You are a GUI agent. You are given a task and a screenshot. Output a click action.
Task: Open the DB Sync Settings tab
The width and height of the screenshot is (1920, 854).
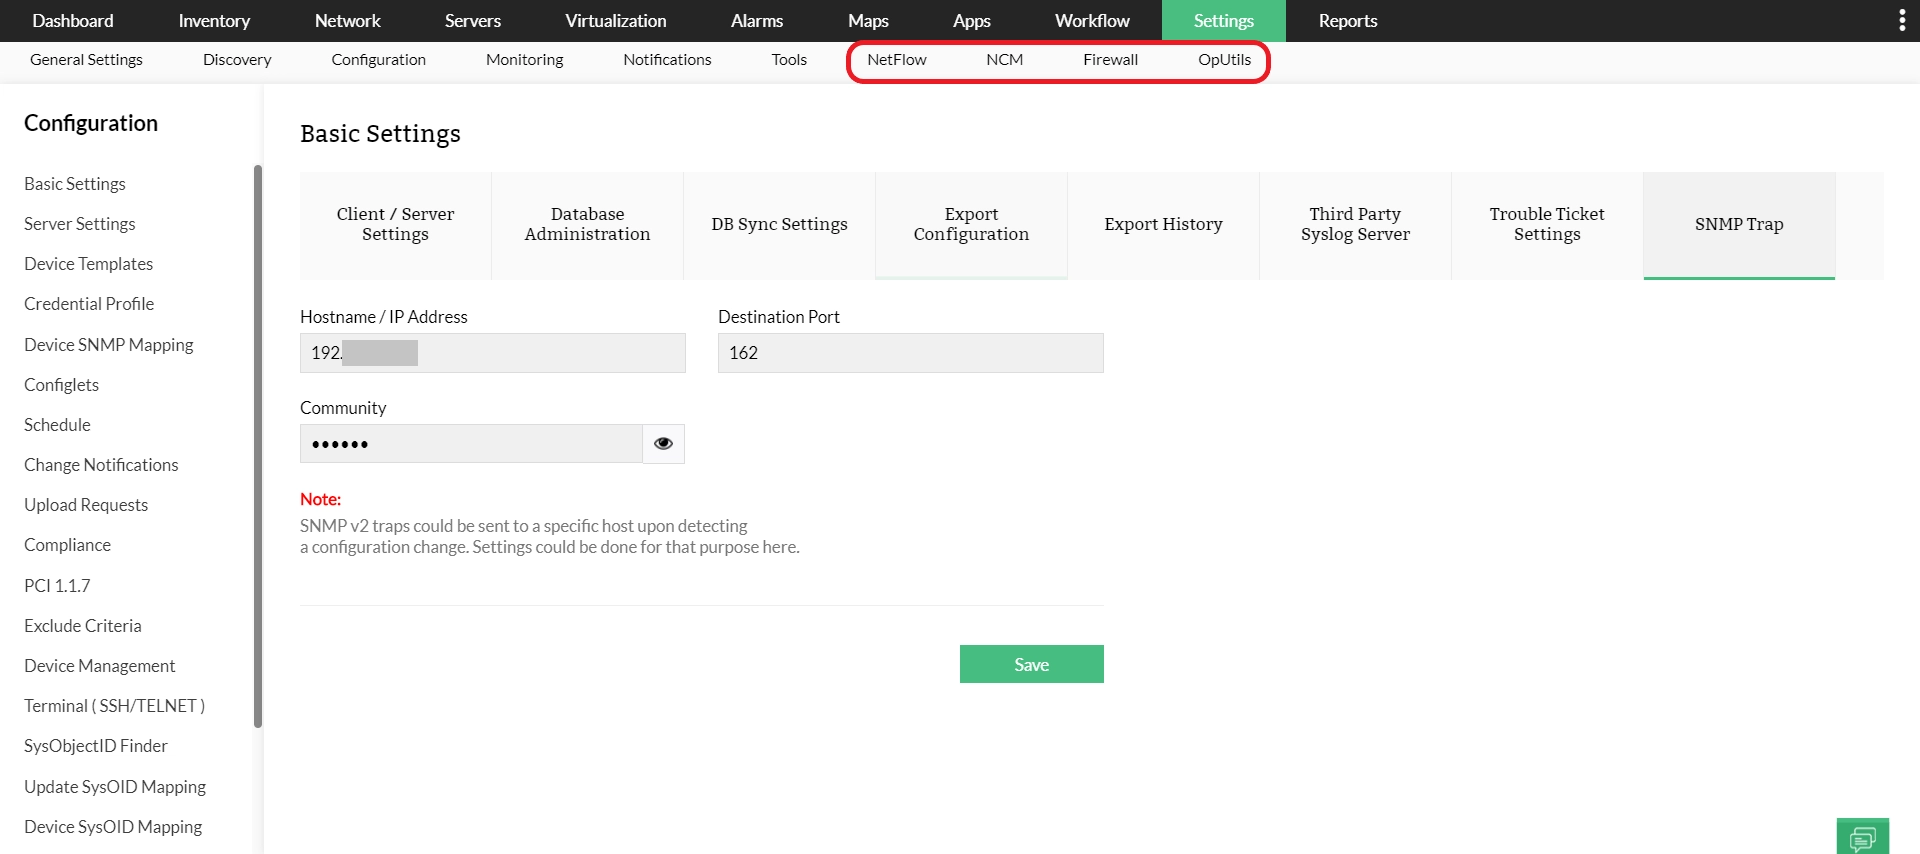pyautogui.click(x=780, y=225)
